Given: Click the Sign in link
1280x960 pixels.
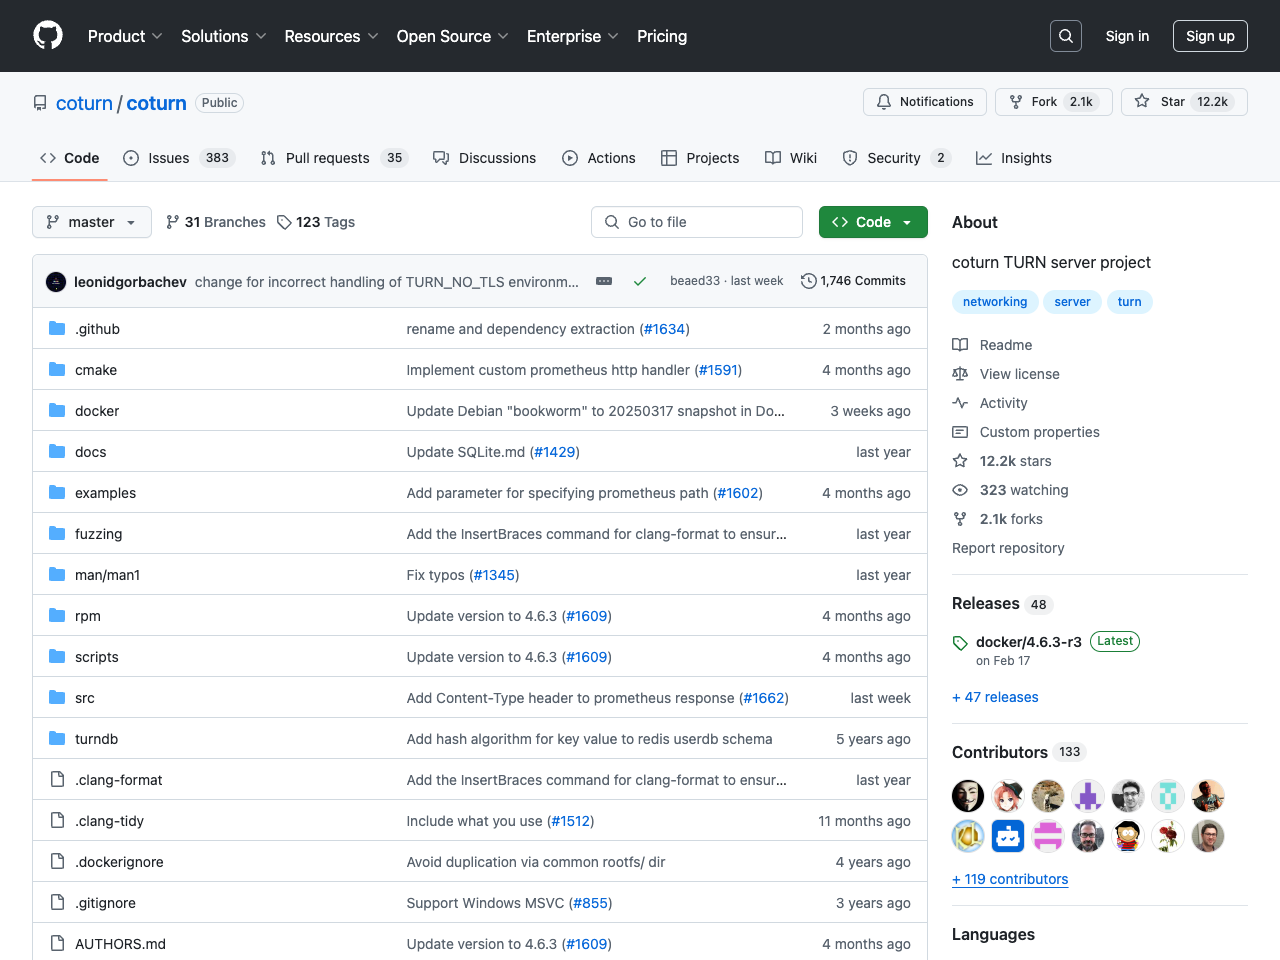Looking at the screenshot, I should (x=1127, y=36).
